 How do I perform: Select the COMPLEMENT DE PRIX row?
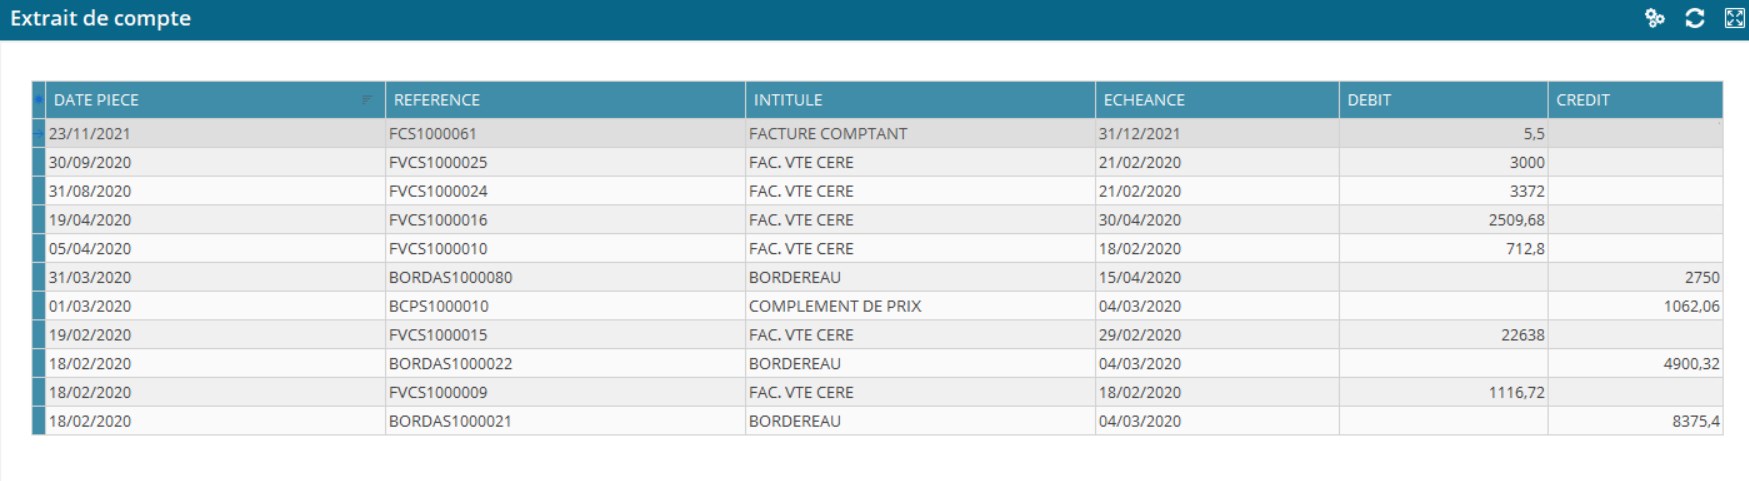835,306
